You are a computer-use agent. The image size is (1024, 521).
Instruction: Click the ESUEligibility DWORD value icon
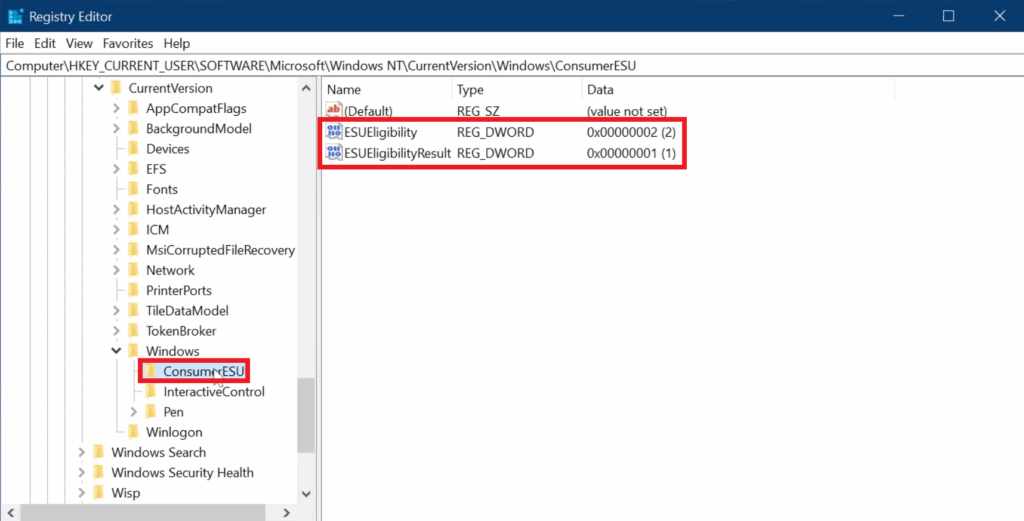(x=334, y=132)
